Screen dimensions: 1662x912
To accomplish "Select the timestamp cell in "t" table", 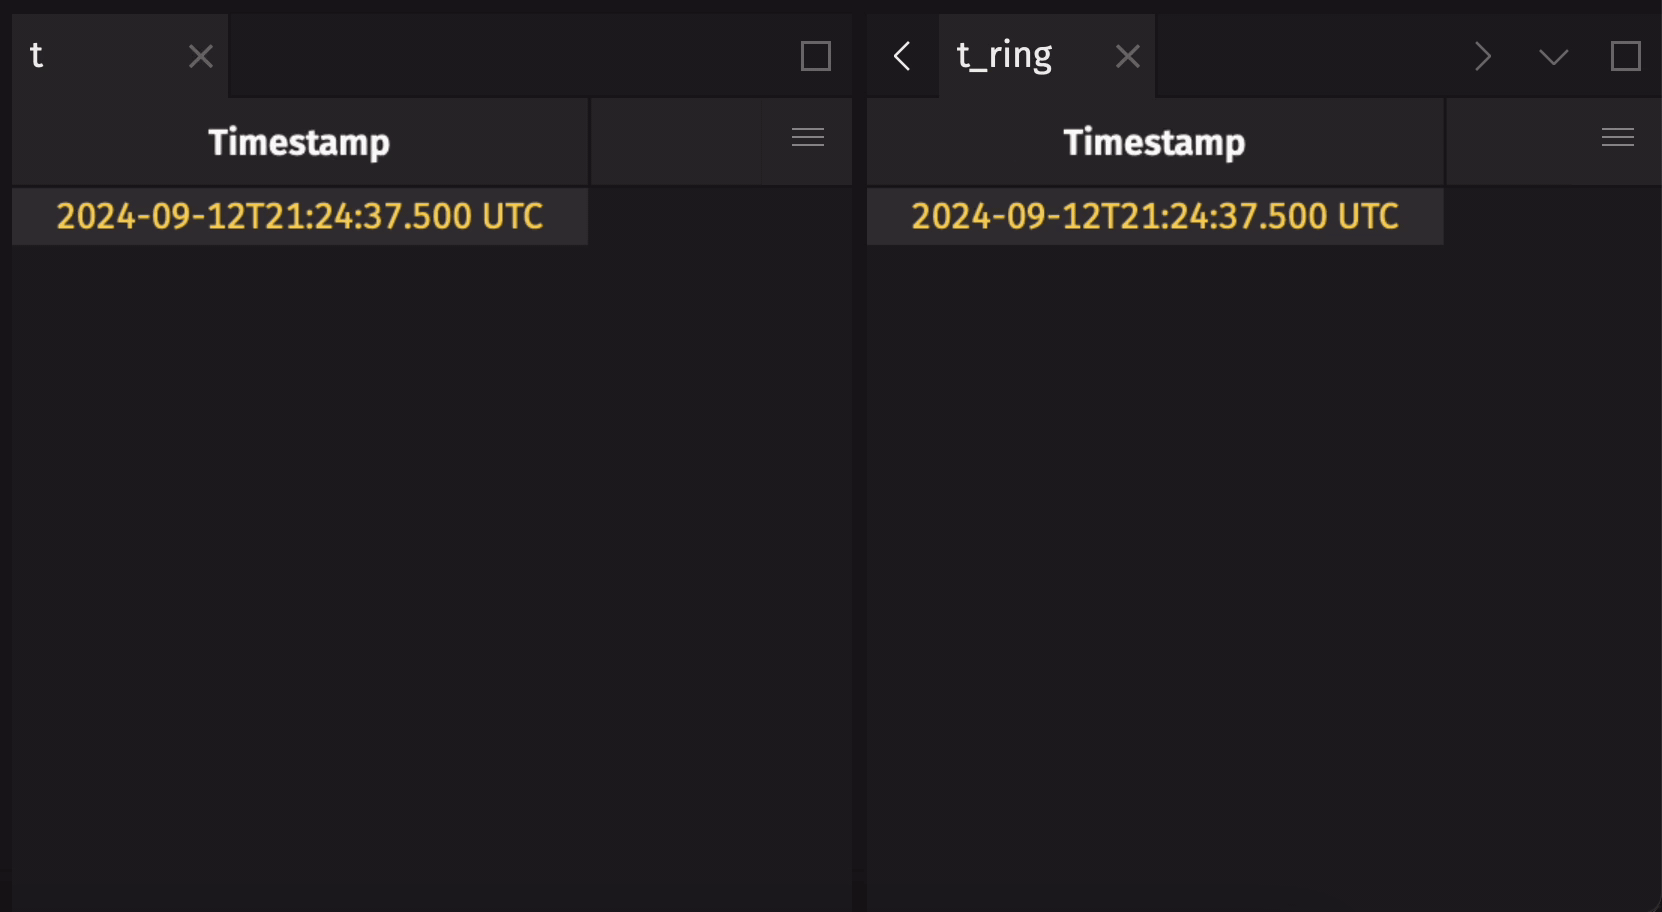I will (299, 216).
